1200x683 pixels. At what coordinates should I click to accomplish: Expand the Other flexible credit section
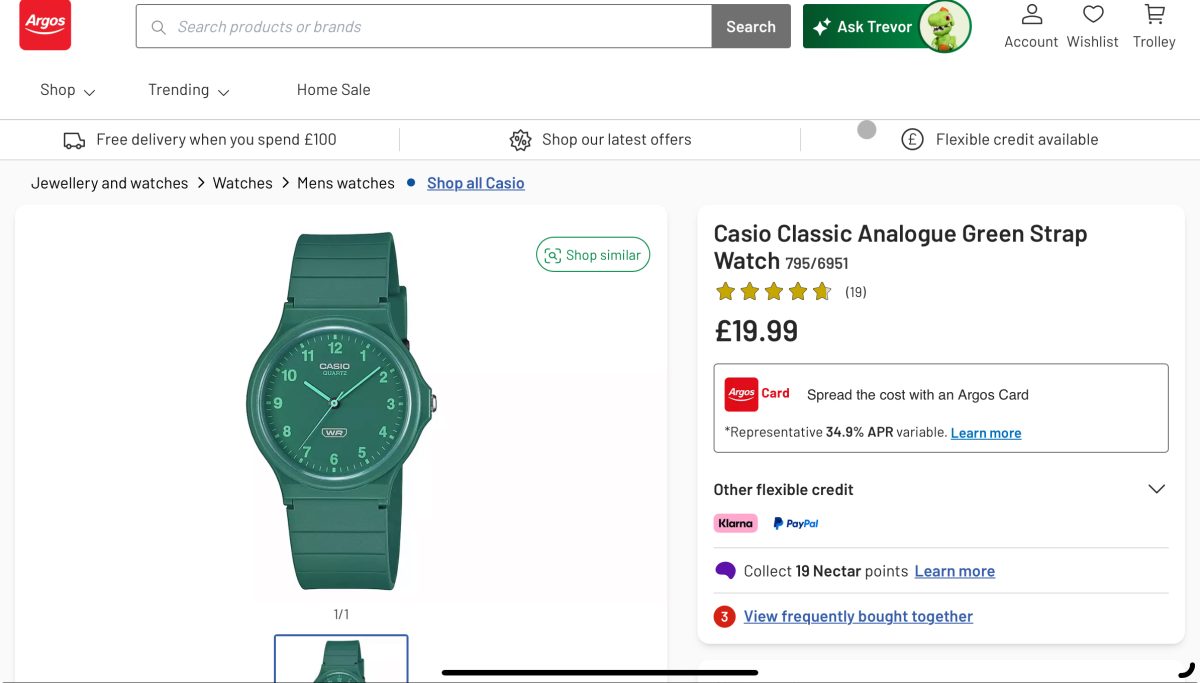[x=941, y=489]
